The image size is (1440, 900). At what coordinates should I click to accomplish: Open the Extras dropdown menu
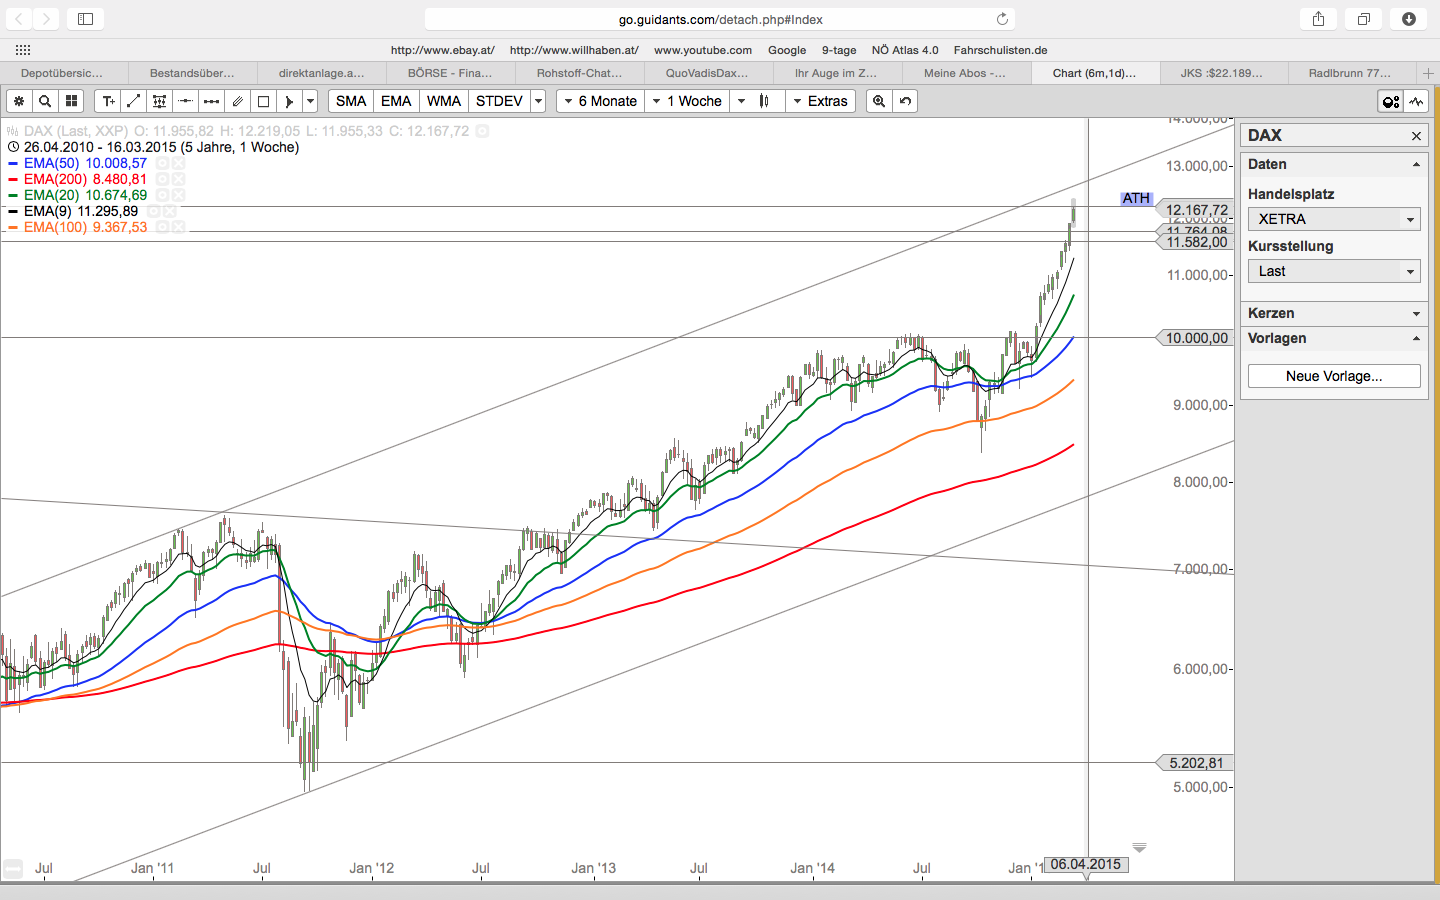(x=819, y=101)
